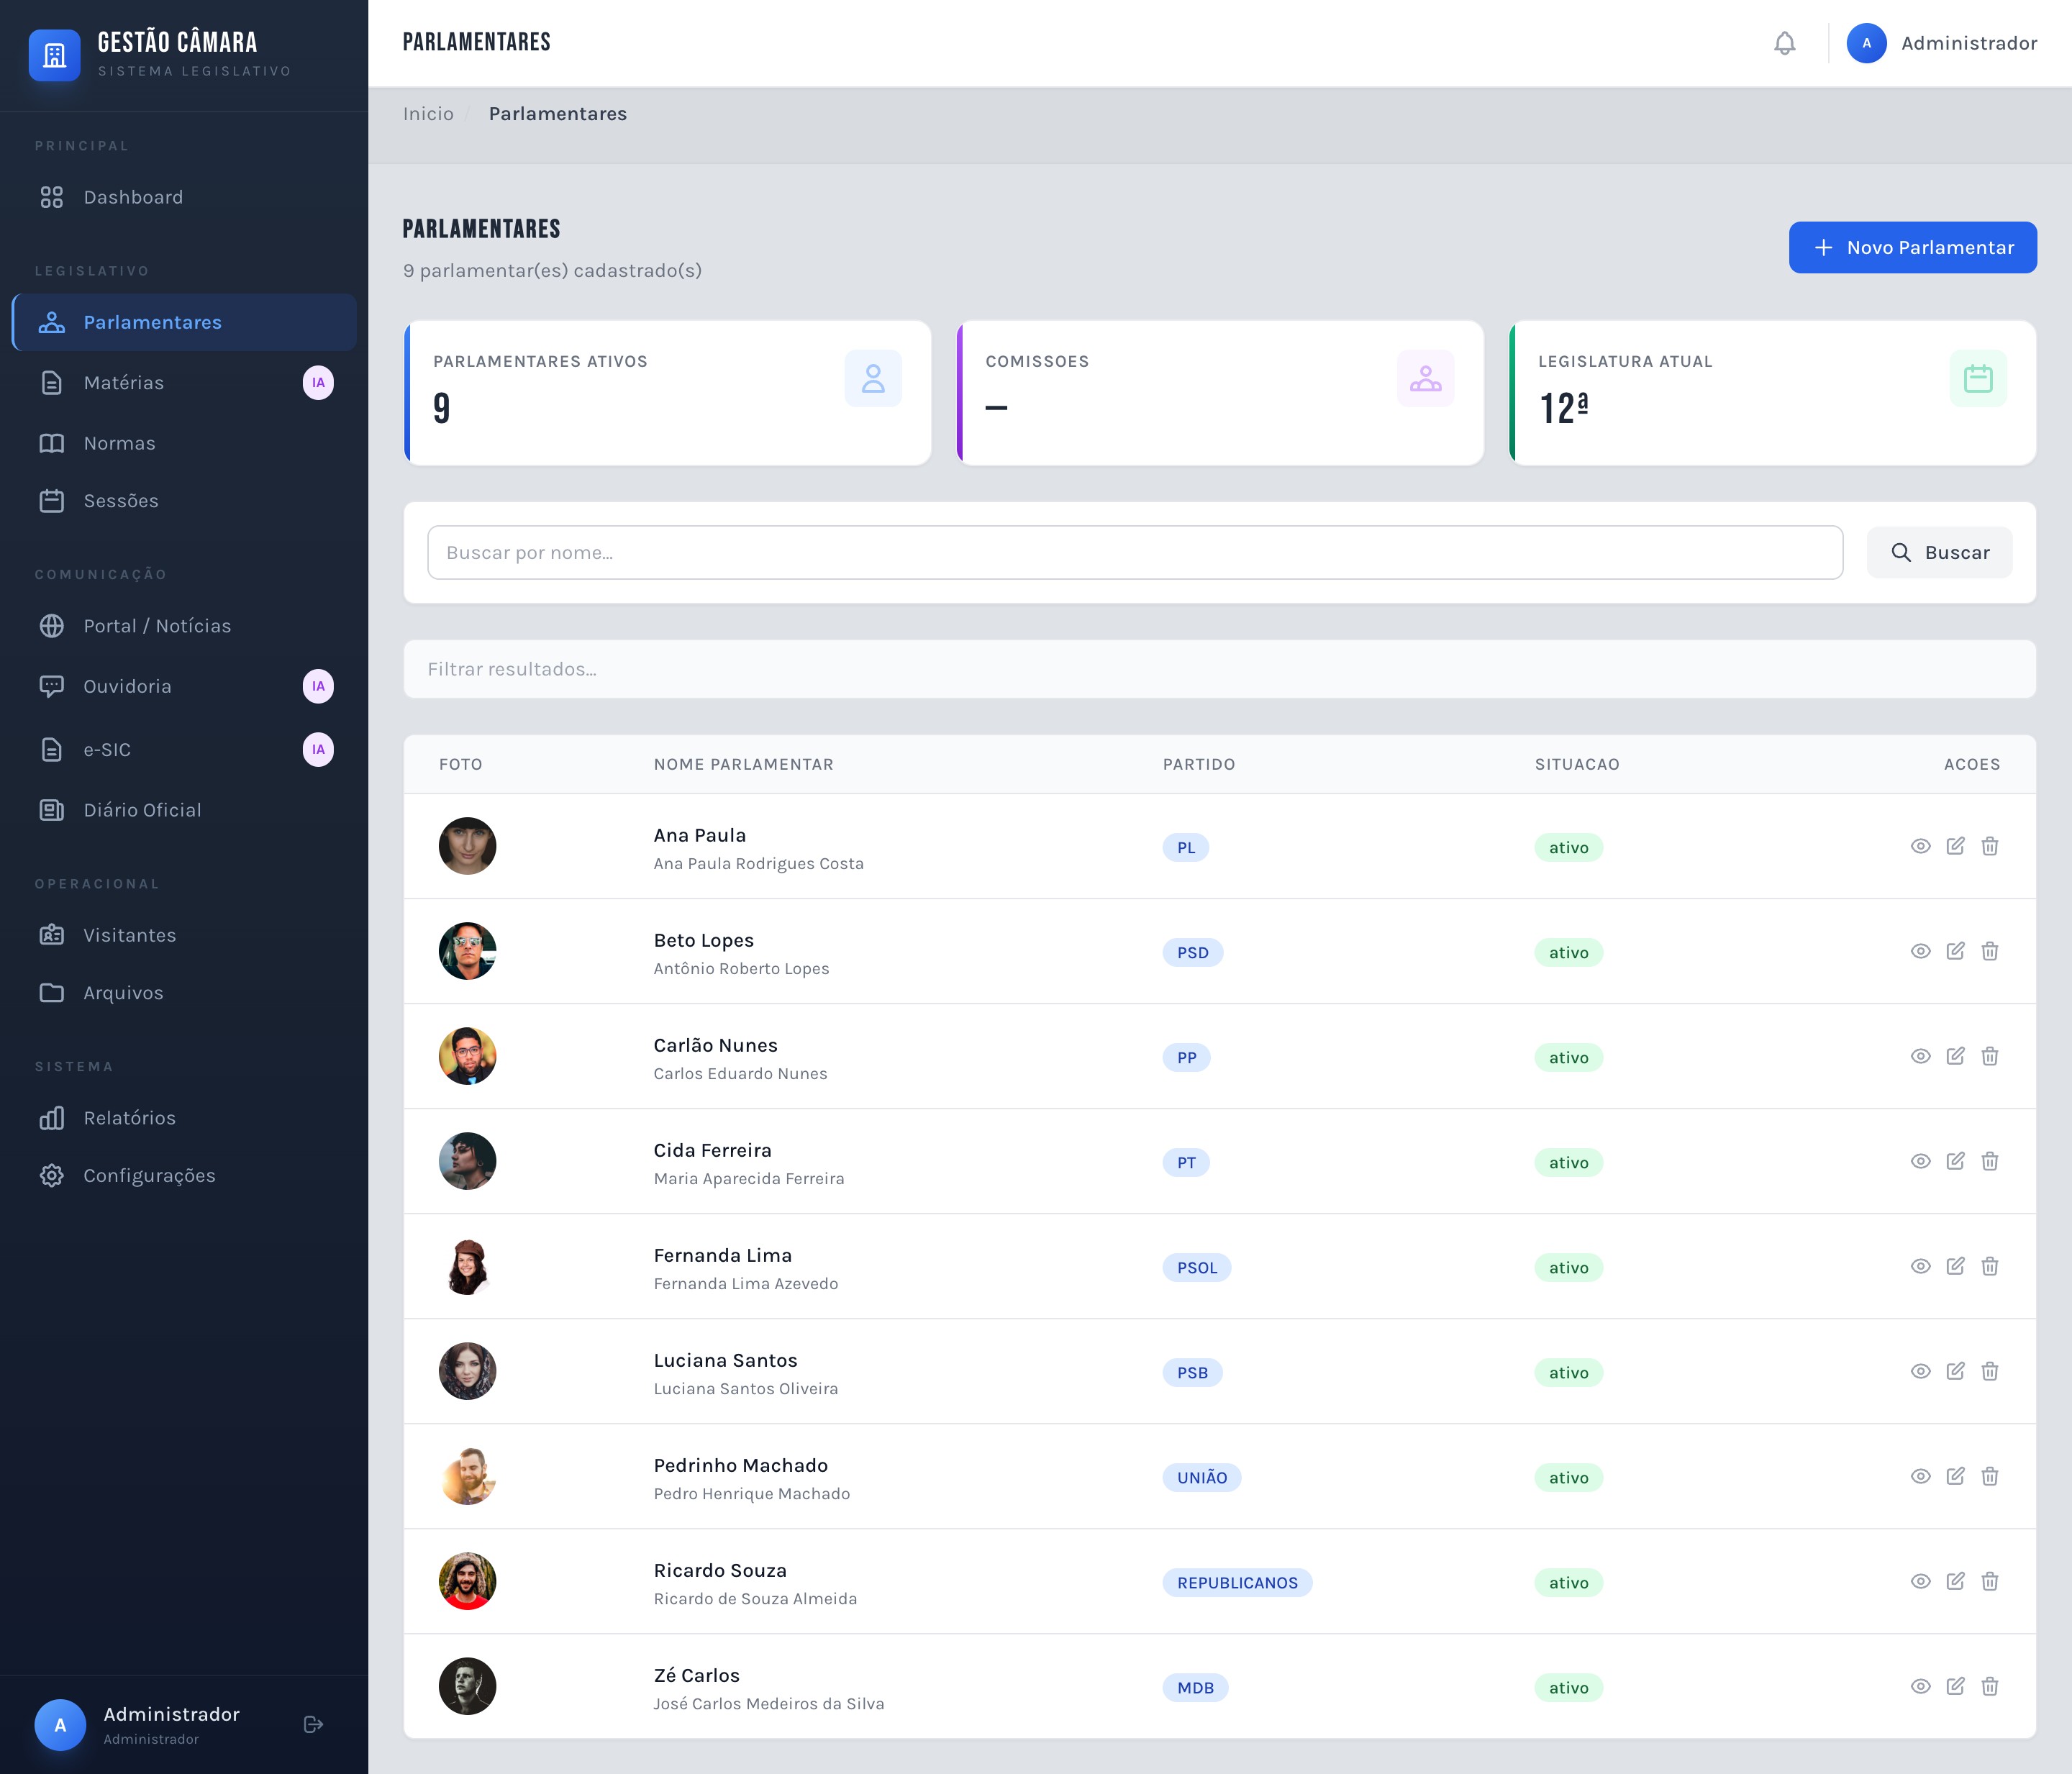Show Pedrinho Machado using eye icon

pyautogui.click(x=1920, y=1476)
